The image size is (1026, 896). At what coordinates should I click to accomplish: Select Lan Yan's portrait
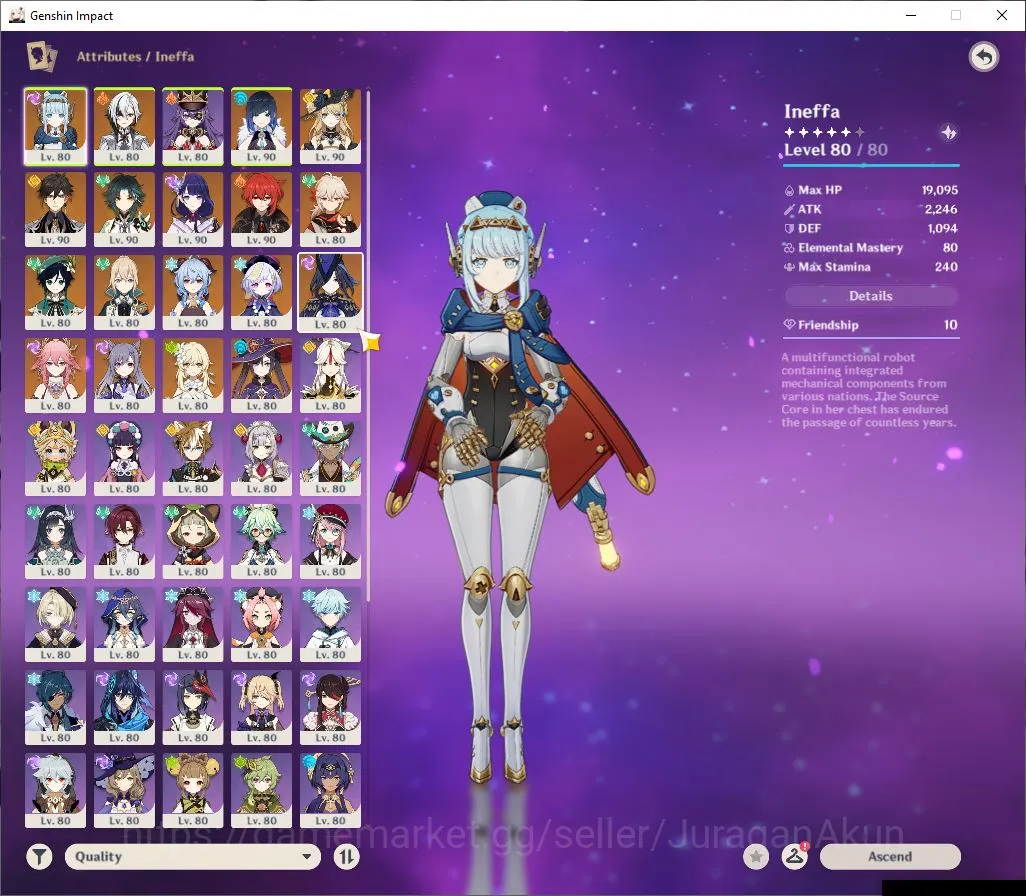coord(56,541)
